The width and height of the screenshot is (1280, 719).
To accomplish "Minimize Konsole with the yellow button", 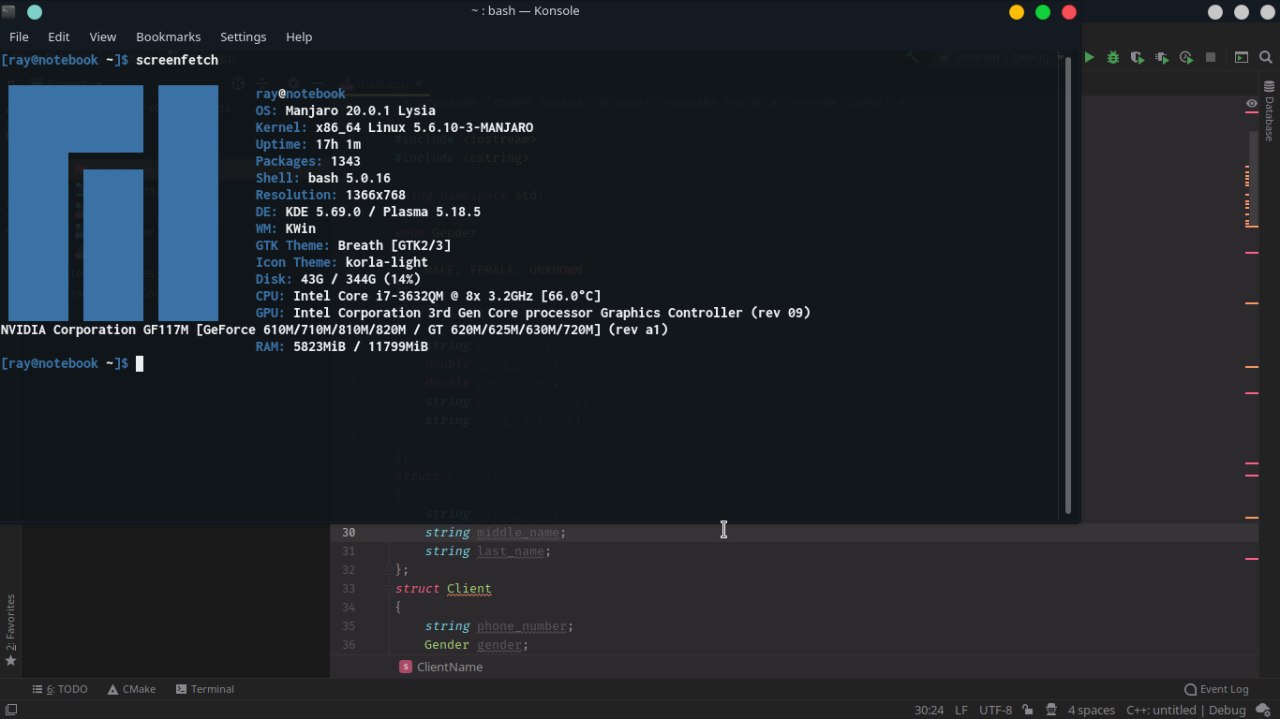I will click(1017, 12).
